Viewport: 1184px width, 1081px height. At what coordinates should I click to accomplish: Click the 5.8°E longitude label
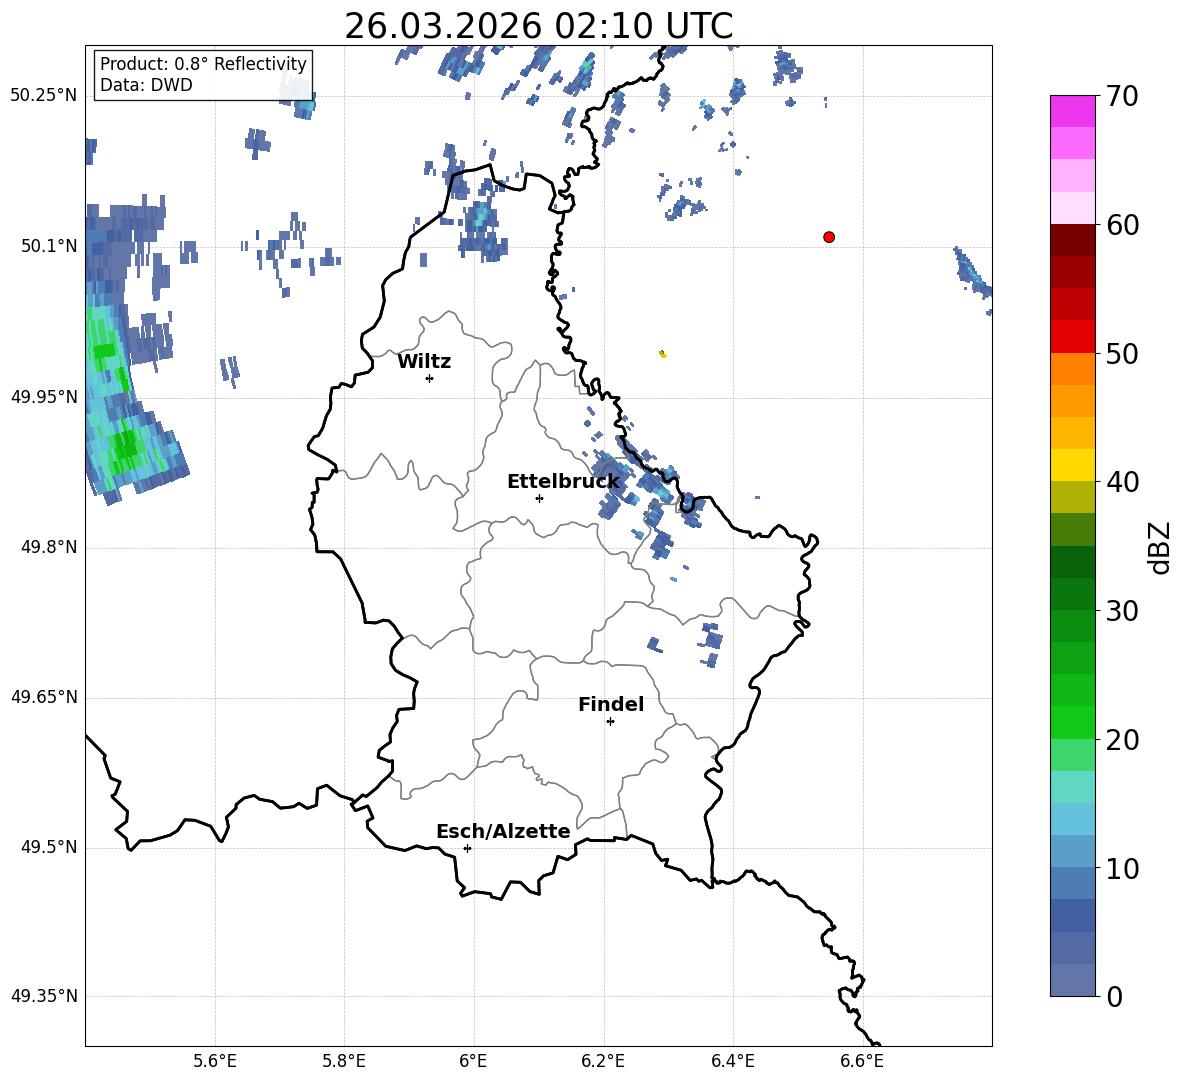344,1061
